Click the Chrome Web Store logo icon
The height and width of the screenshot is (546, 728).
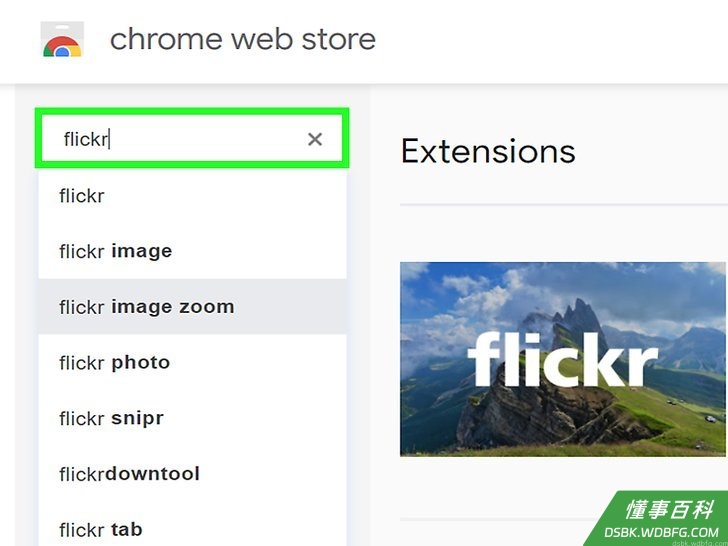(62, 39)
